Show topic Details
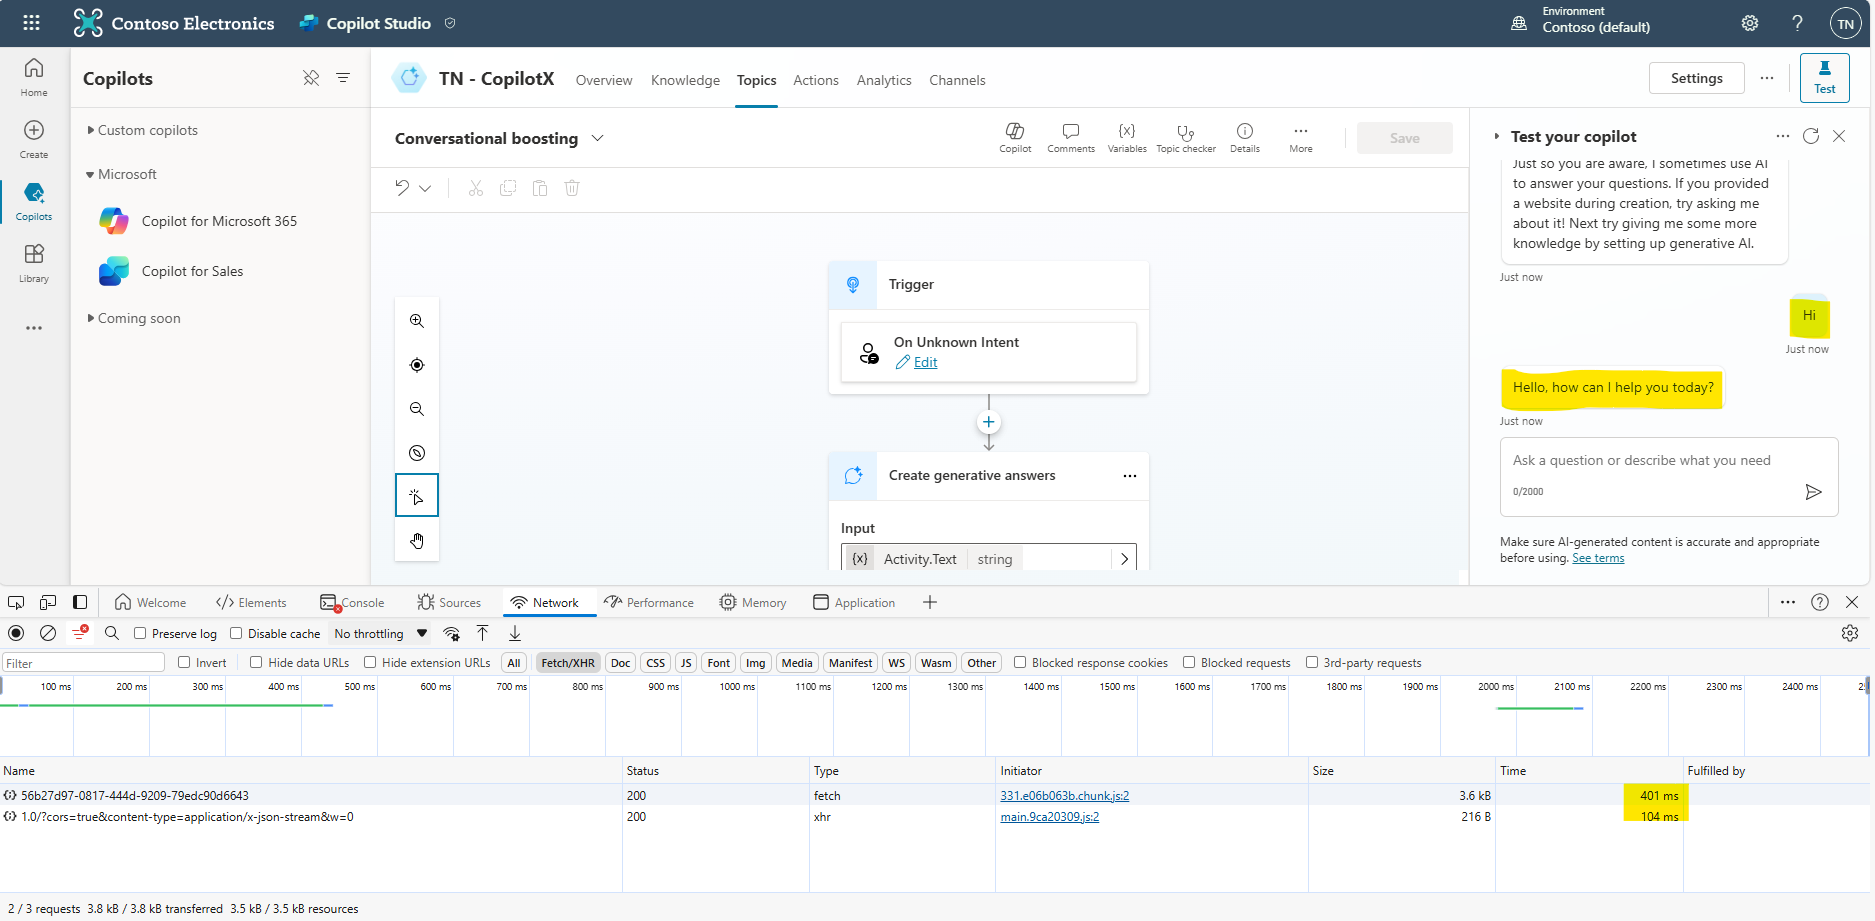This screenshot has width=1875, height=921. (1245, 138)
